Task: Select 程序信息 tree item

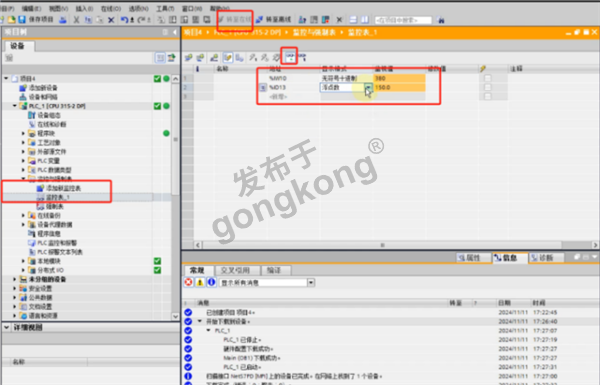Action: pyautogui.click(x=44, y=234)
